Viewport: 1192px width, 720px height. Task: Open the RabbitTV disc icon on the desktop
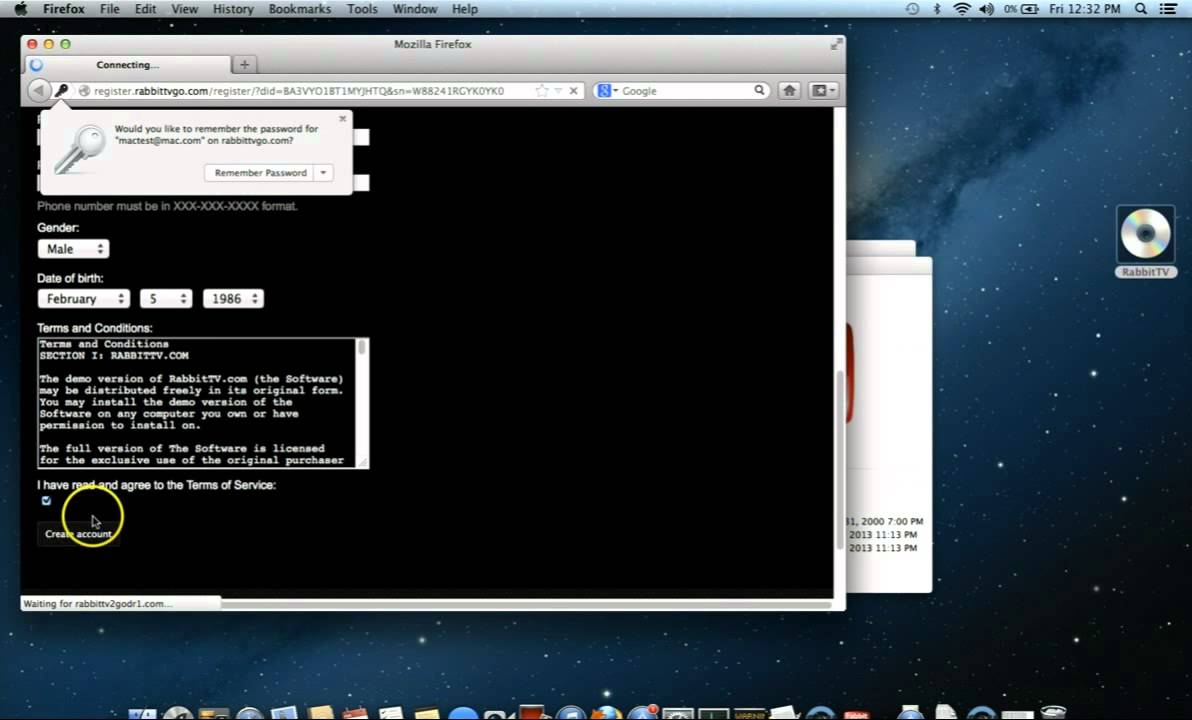(1144, 234)
